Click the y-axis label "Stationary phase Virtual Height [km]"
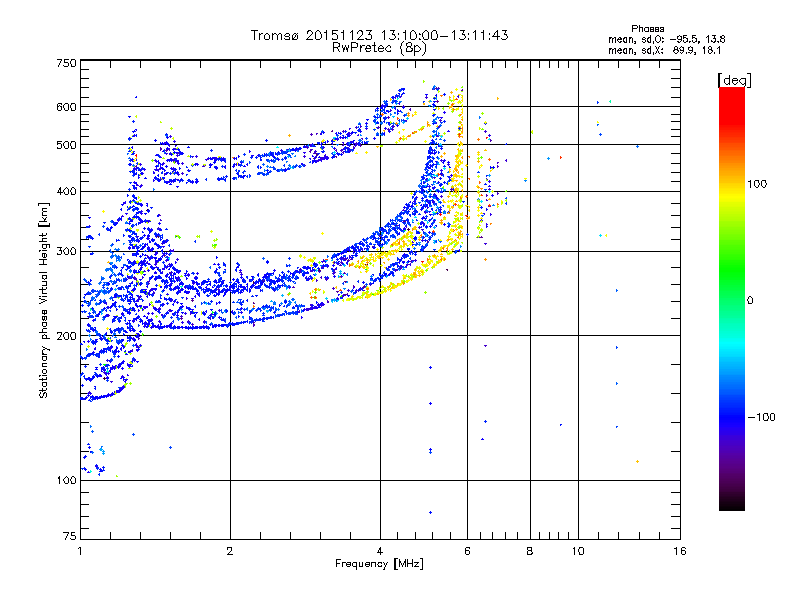 point(43,300)
